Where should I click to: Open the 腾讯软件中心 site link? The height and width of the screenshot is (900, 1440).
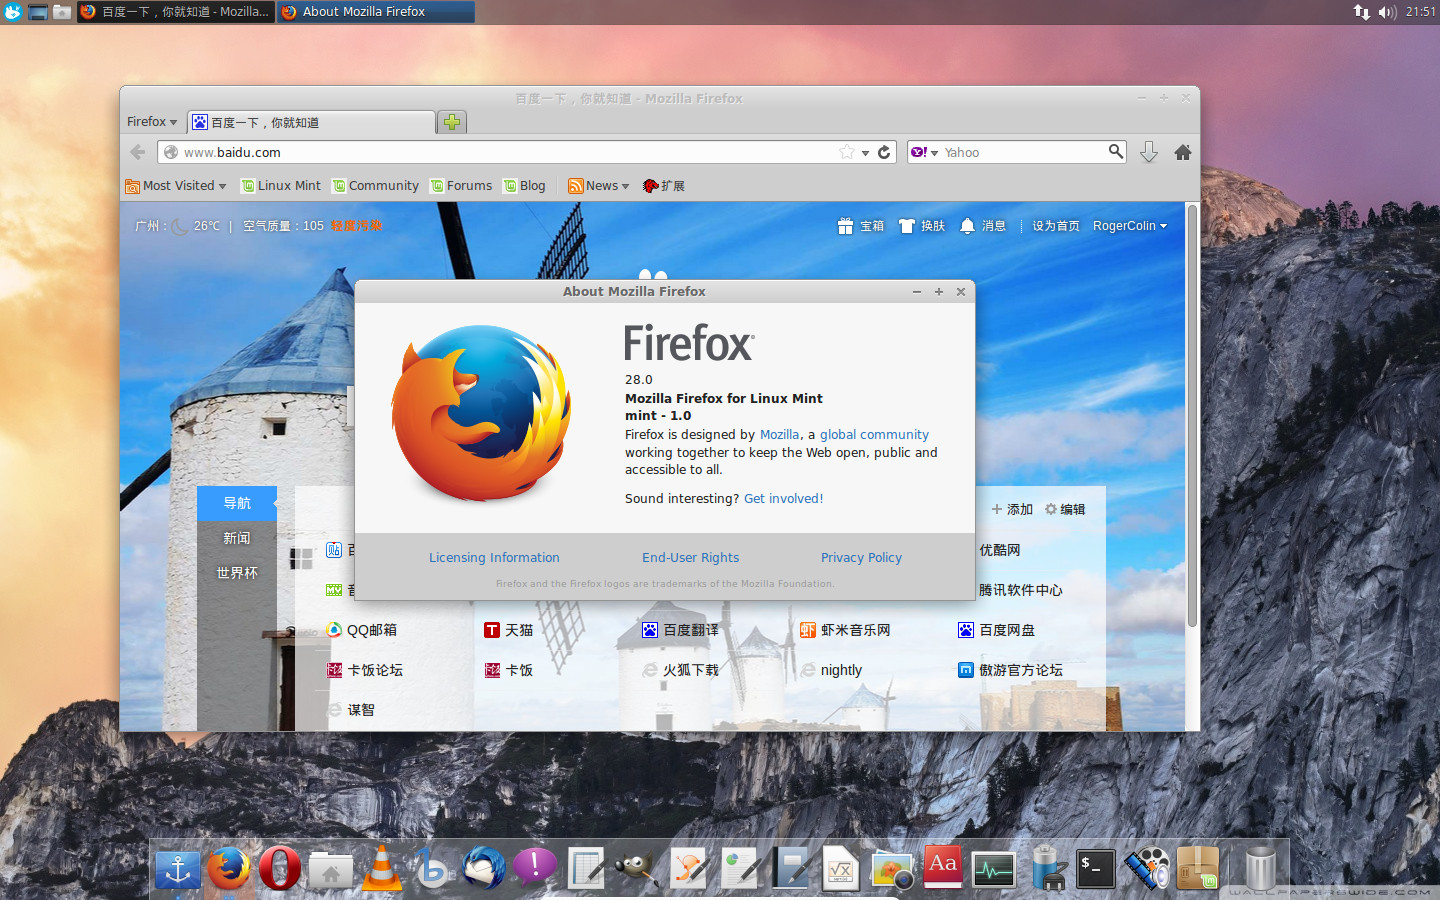coord(1020,590)
